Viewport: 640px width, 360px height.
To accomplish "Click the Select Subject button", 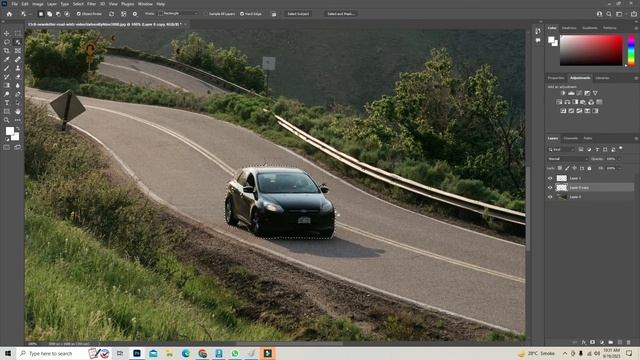I will [298, 14].
